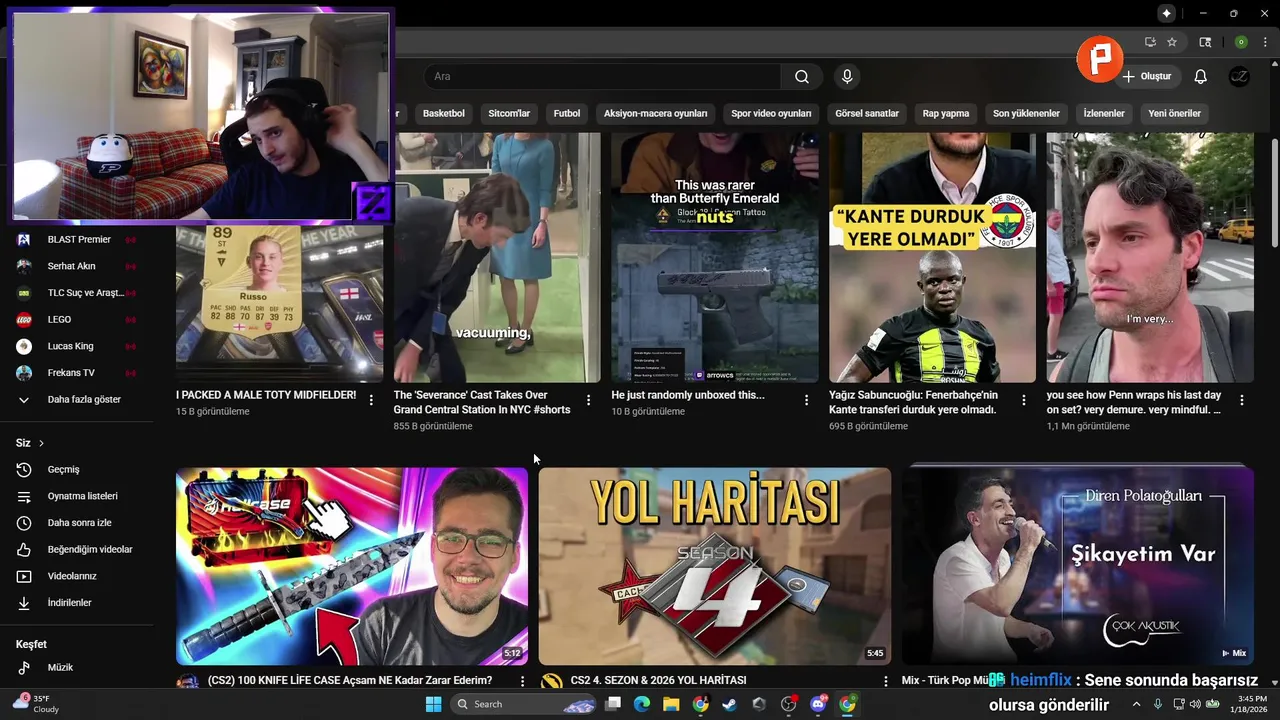Image resolution: width=1280 pixels, height=720 pixels.
Task: Open Chrome three-dot menu
Action: (x=1265, y=42)
